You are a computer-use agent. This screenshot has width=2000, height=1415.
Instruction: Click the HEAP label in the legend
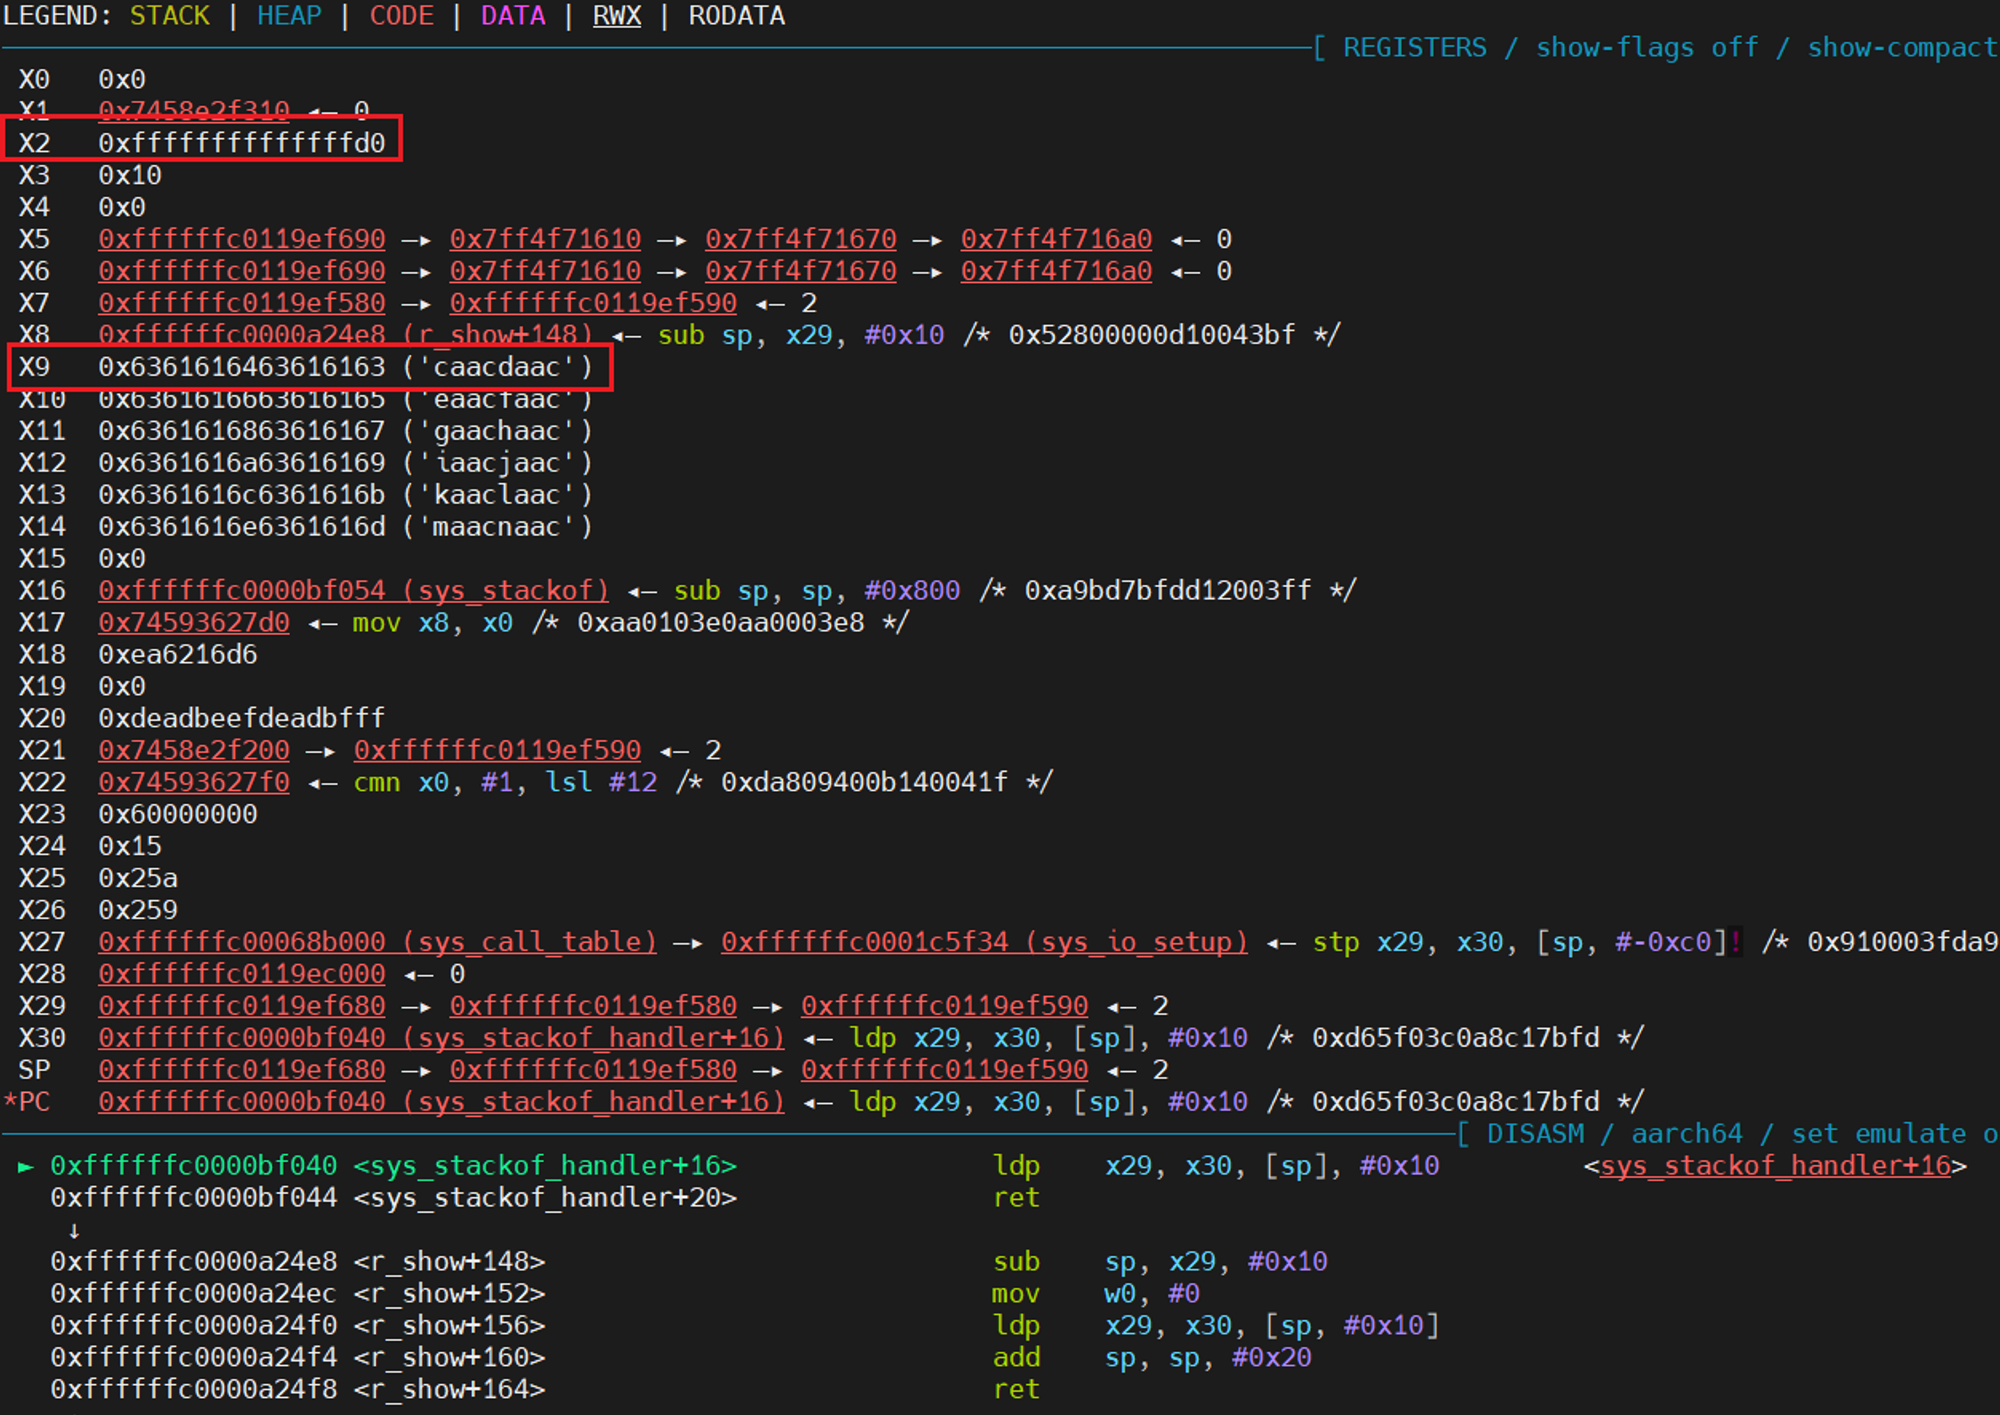click(x=289, y=16)
